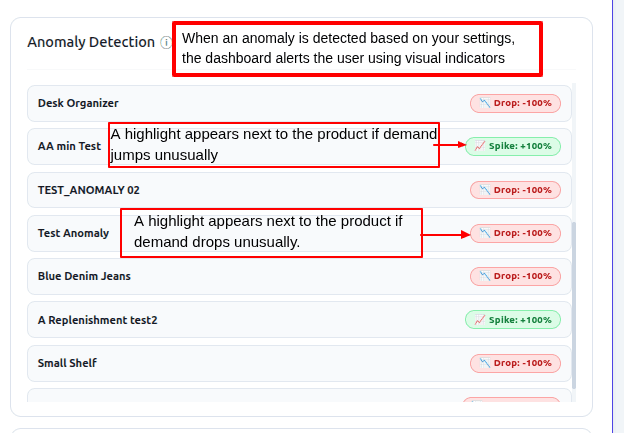Image resolution: width=624 pixels, height=433 pixels.
Task: Click the chart-down icon in Desk Organizer badge
Action: coord(485,103)
